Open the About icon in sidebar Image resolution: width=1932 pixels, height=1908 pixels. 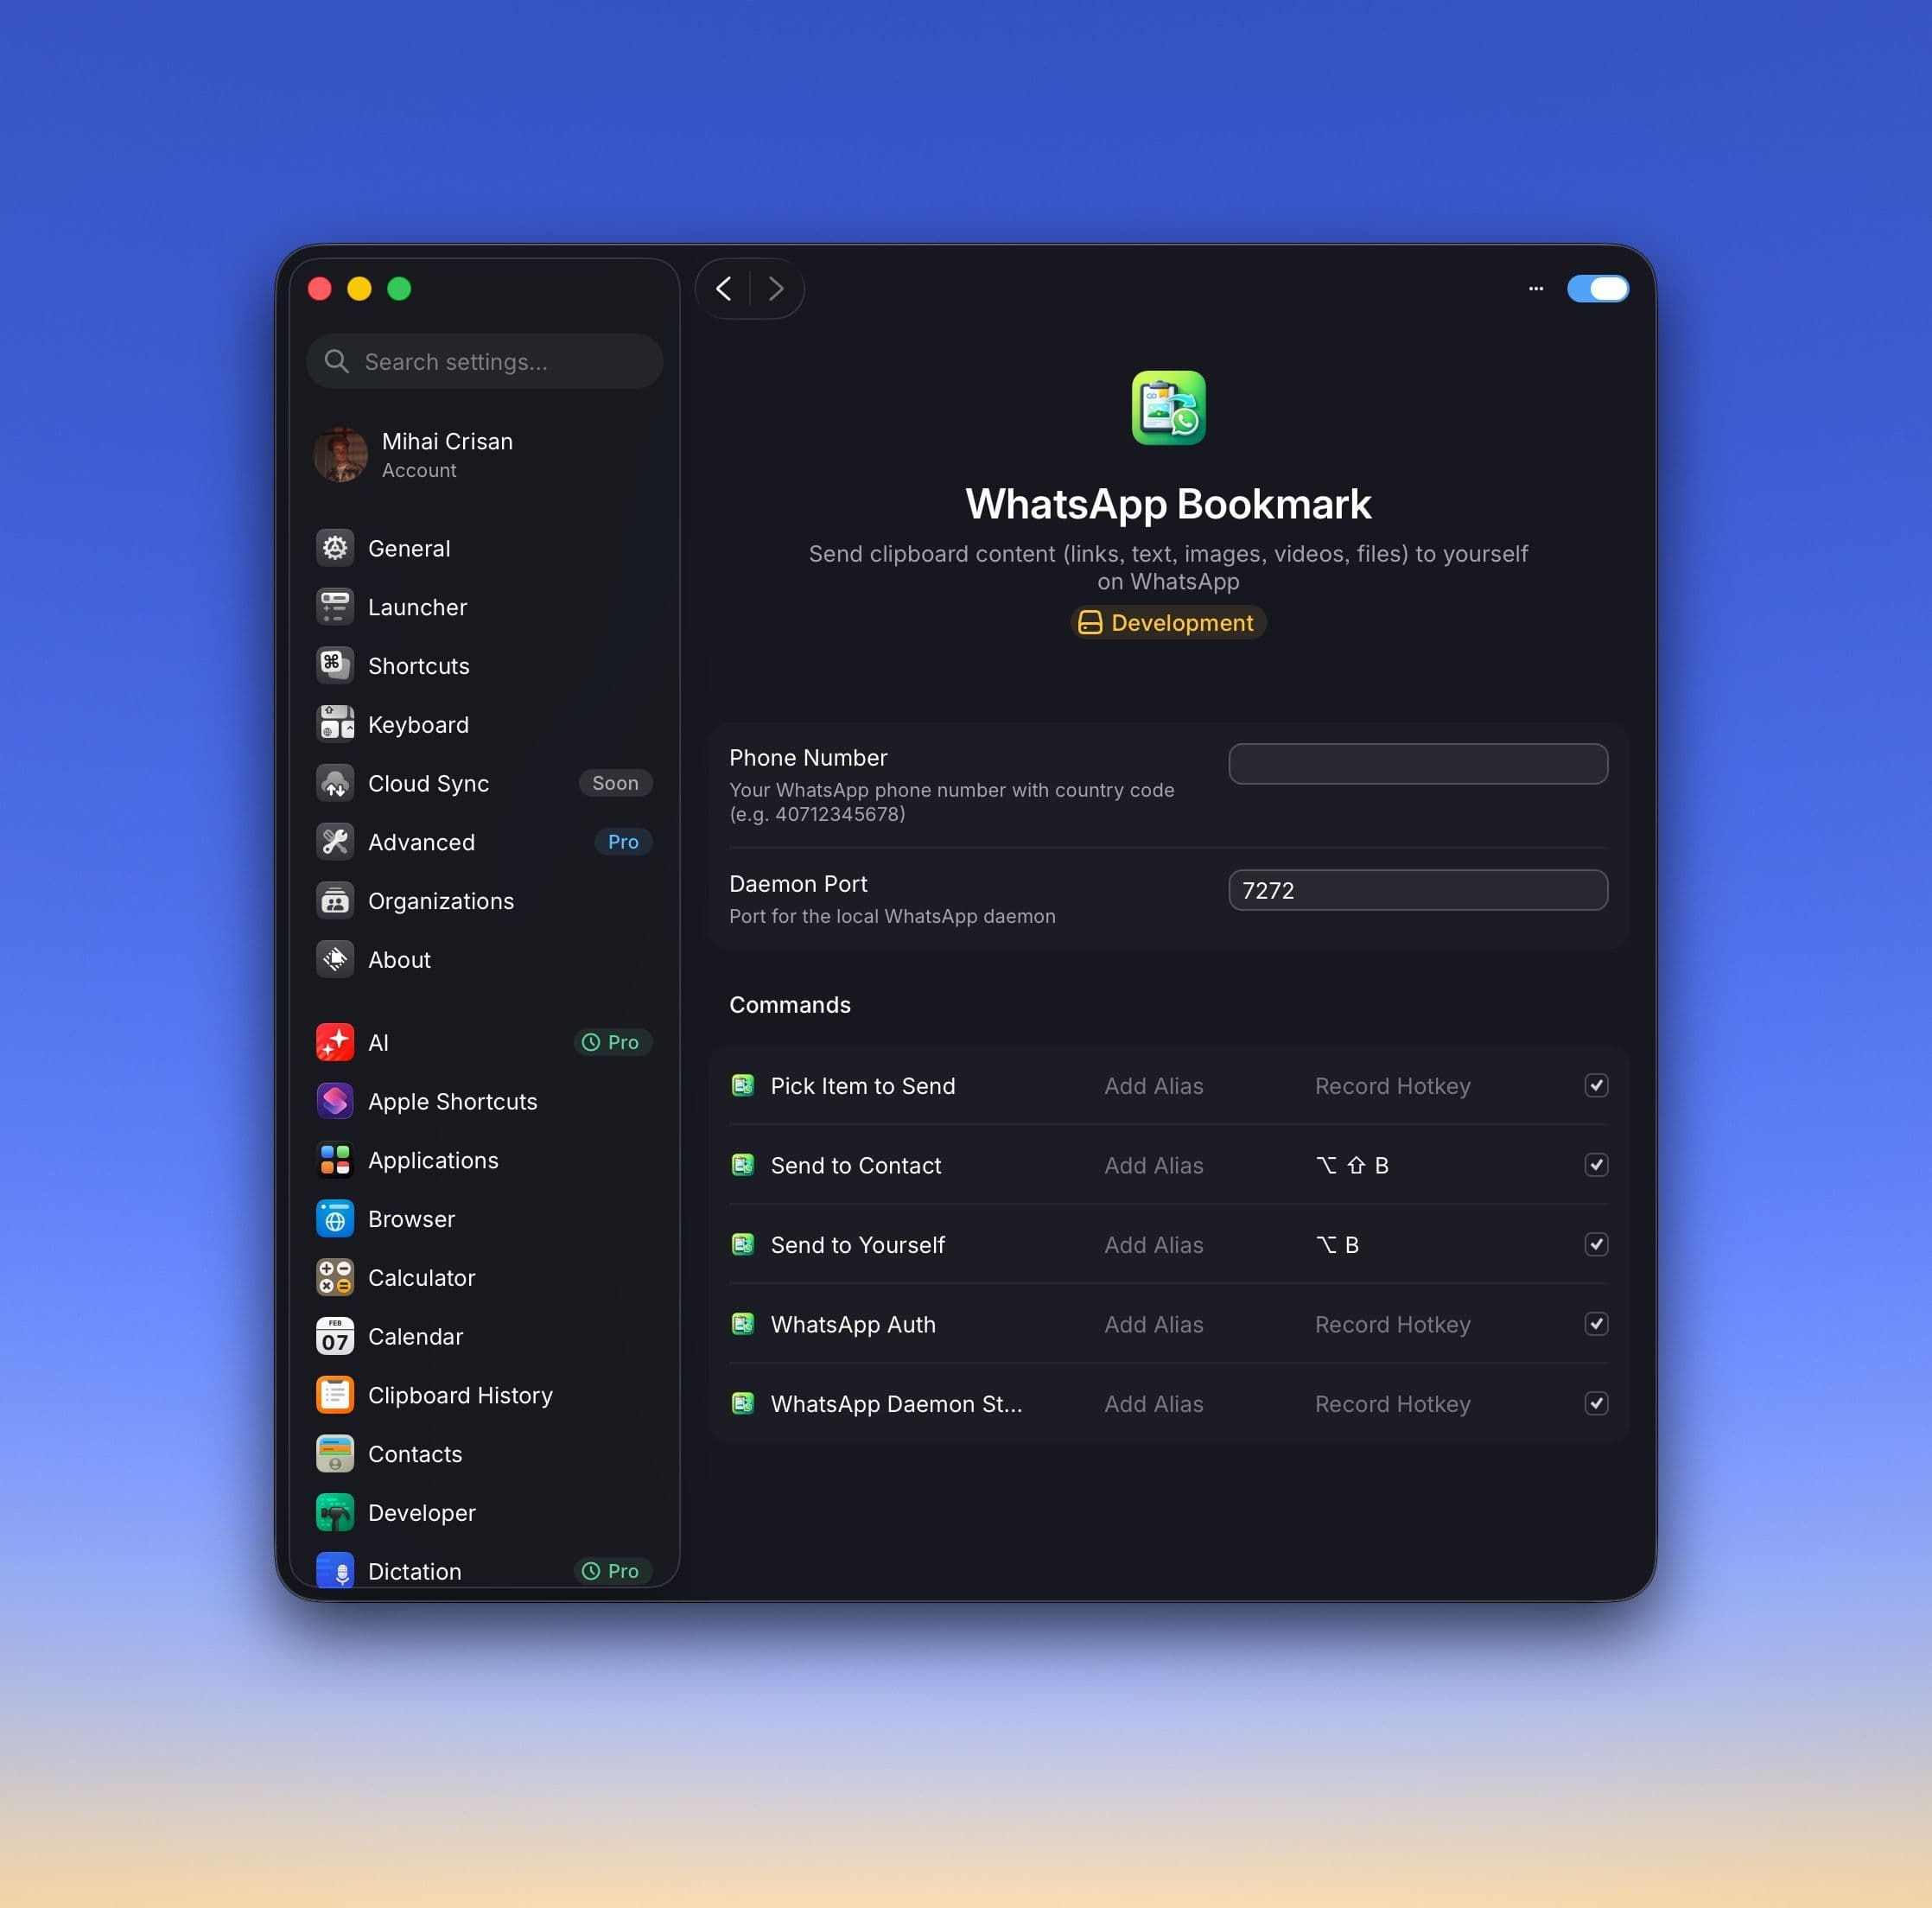pyautogui.click(x=335, y=960)
